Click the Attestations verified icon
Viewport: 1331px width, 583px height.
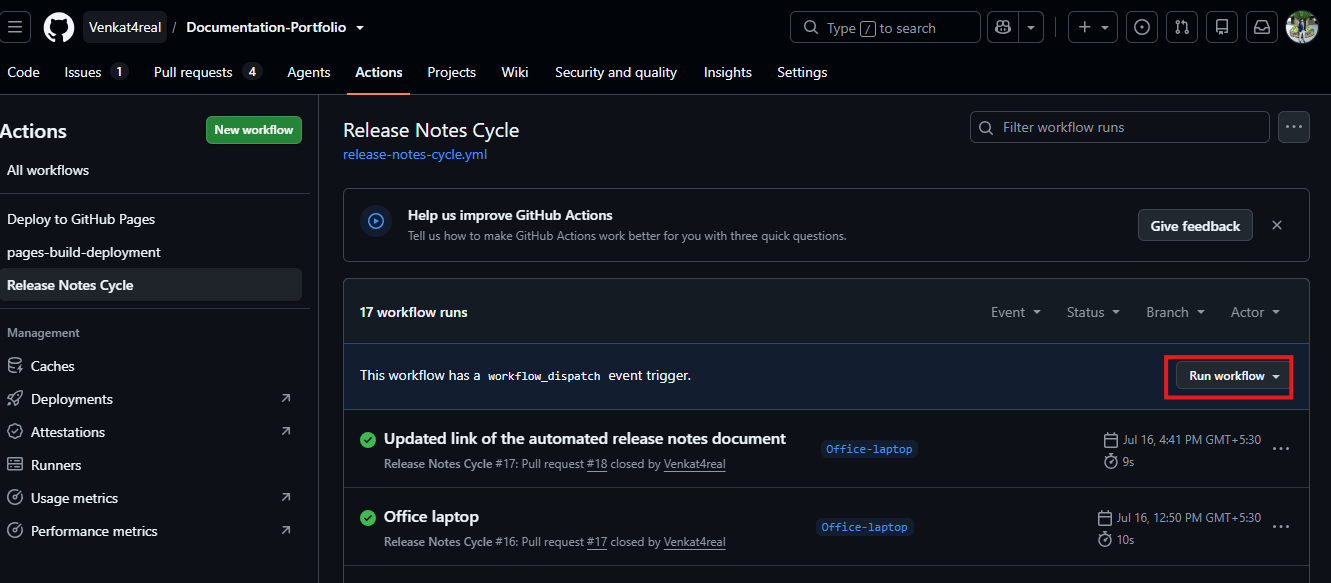pos(15,432)
